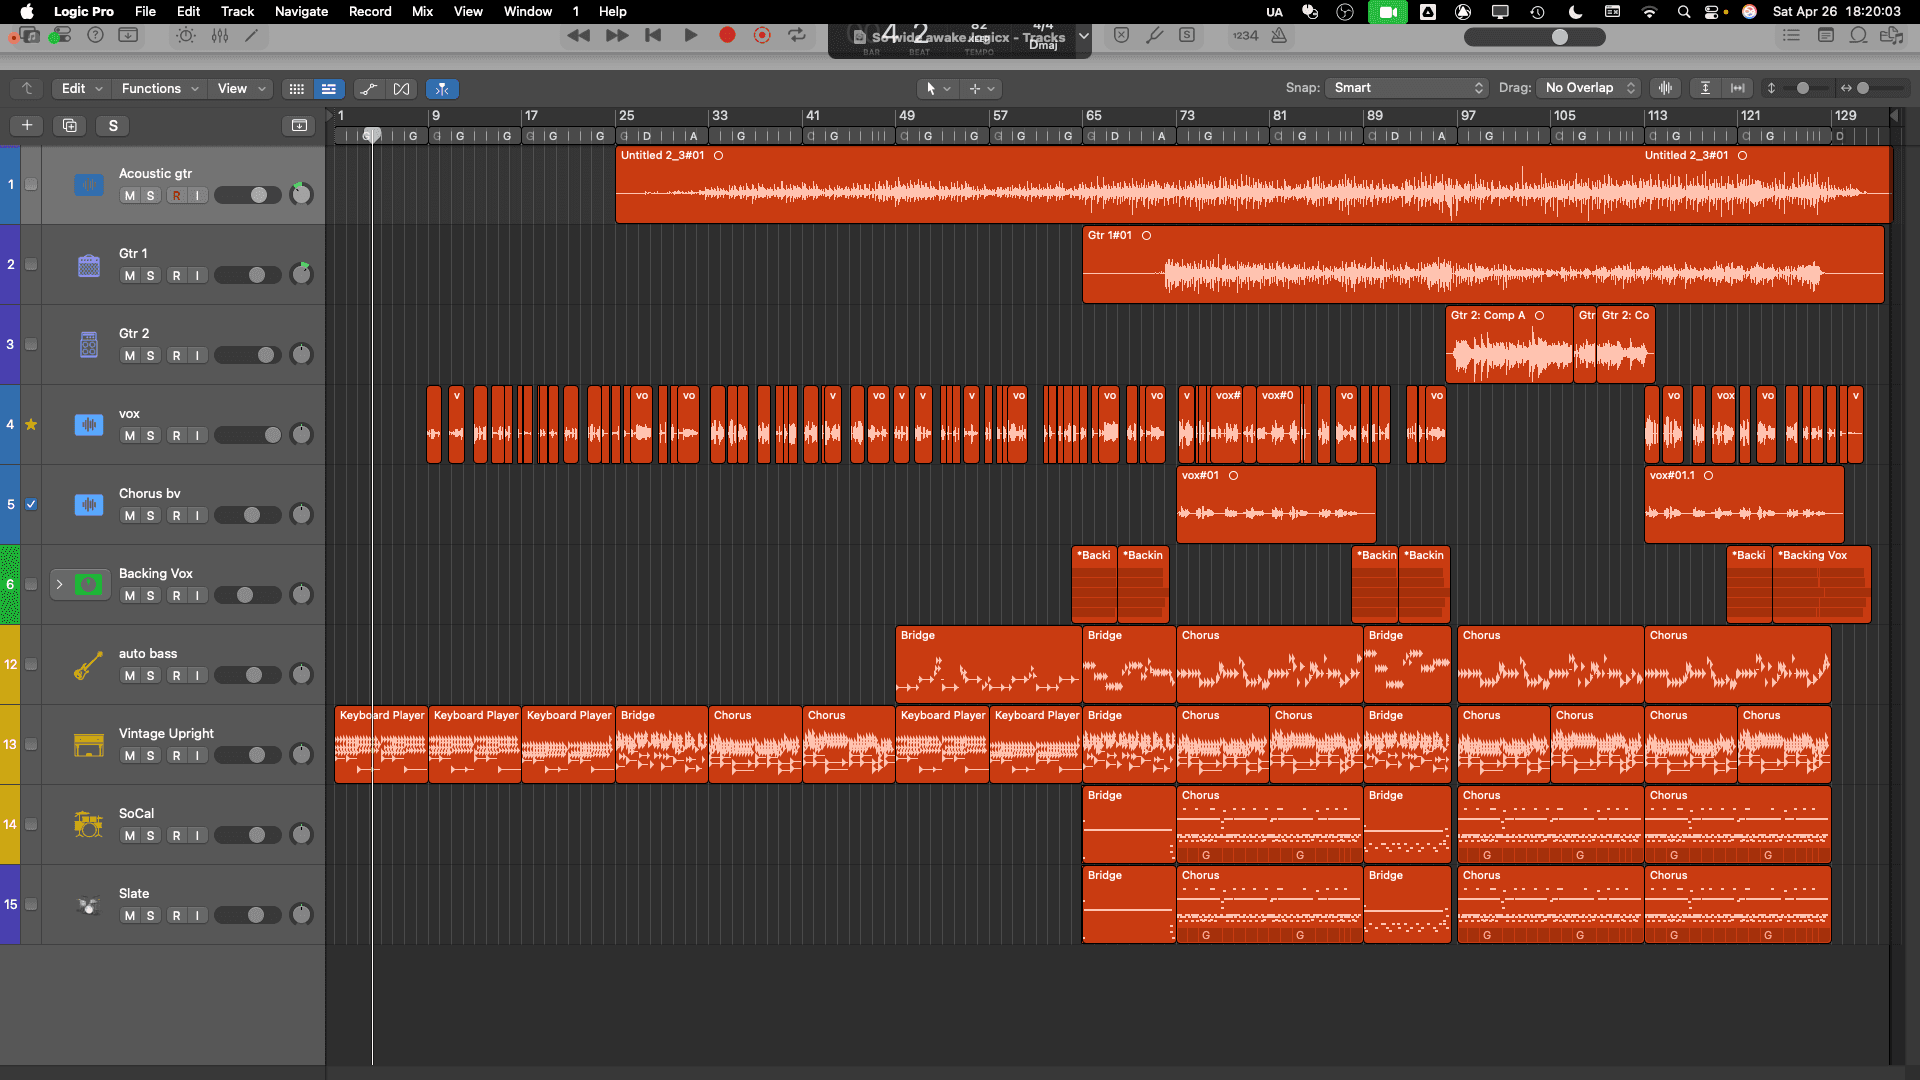Toggle Flex display icon
Image resolution: width=1920 pixels, height=1080 pixels.
tap(402, 89)
